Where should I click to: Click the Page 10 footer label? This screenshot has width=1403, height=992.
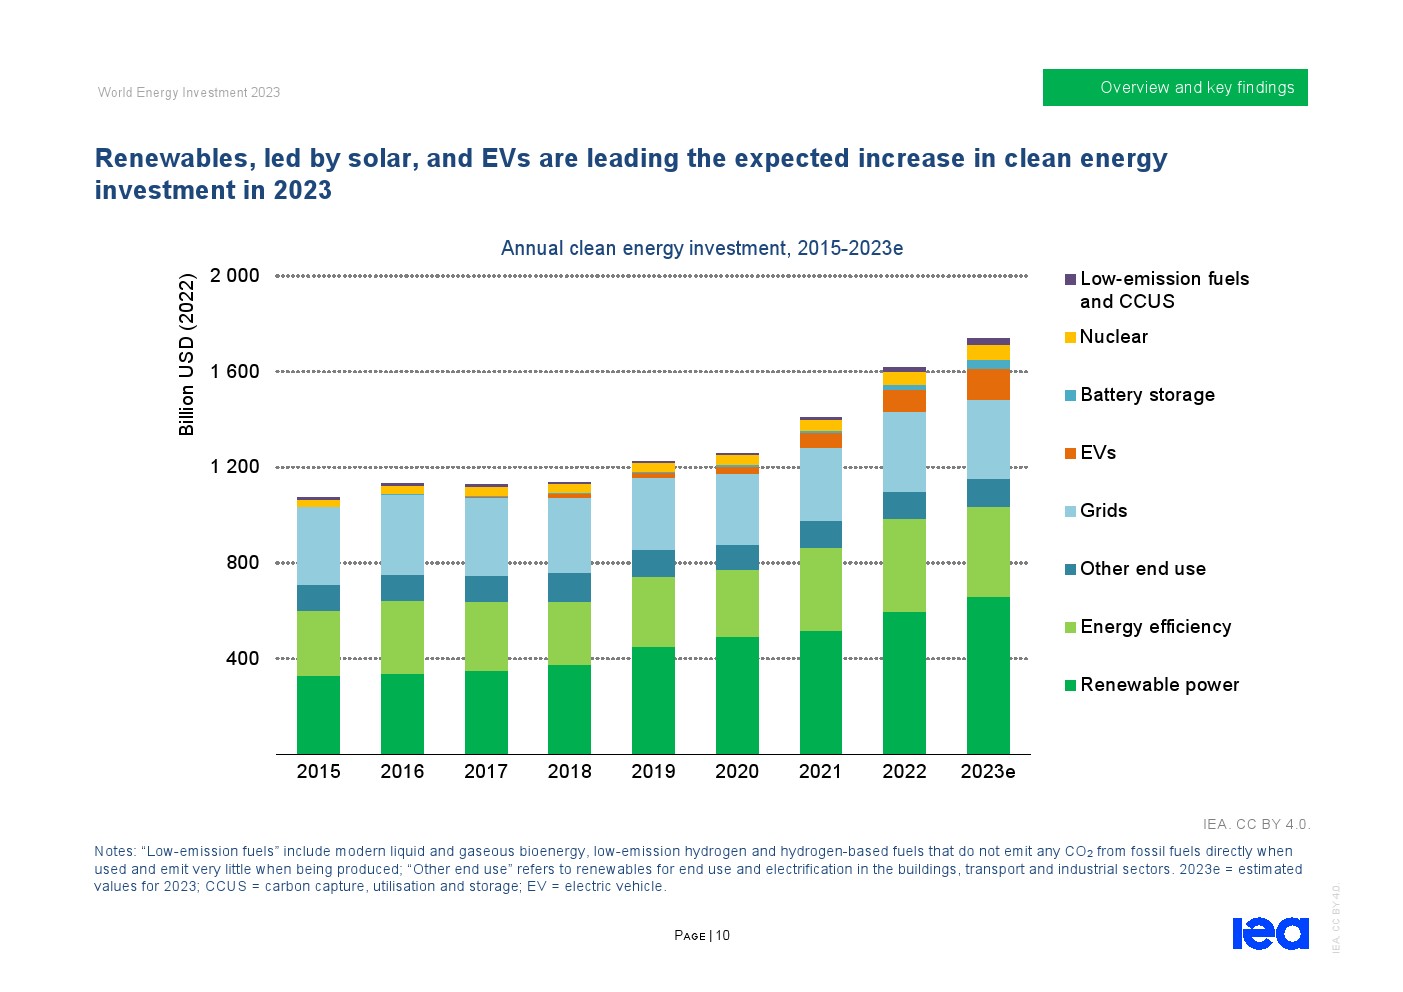tap(702, 935)
